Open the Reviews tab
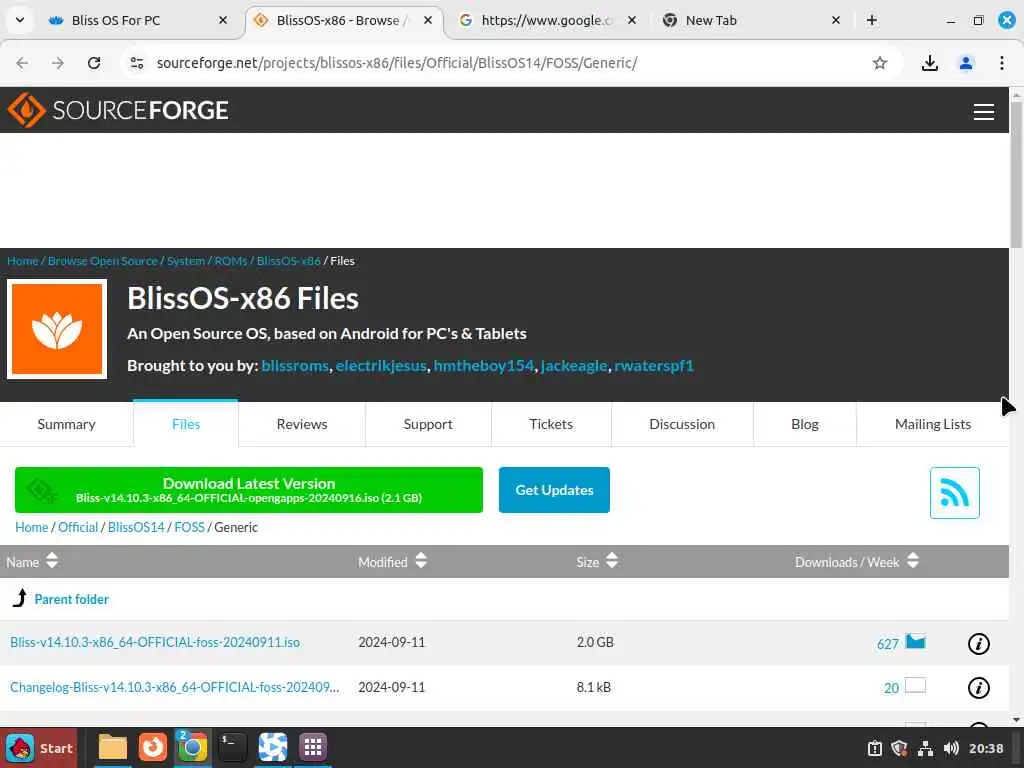This screenshot has width=1024, height=768. (x=302, y=424)
